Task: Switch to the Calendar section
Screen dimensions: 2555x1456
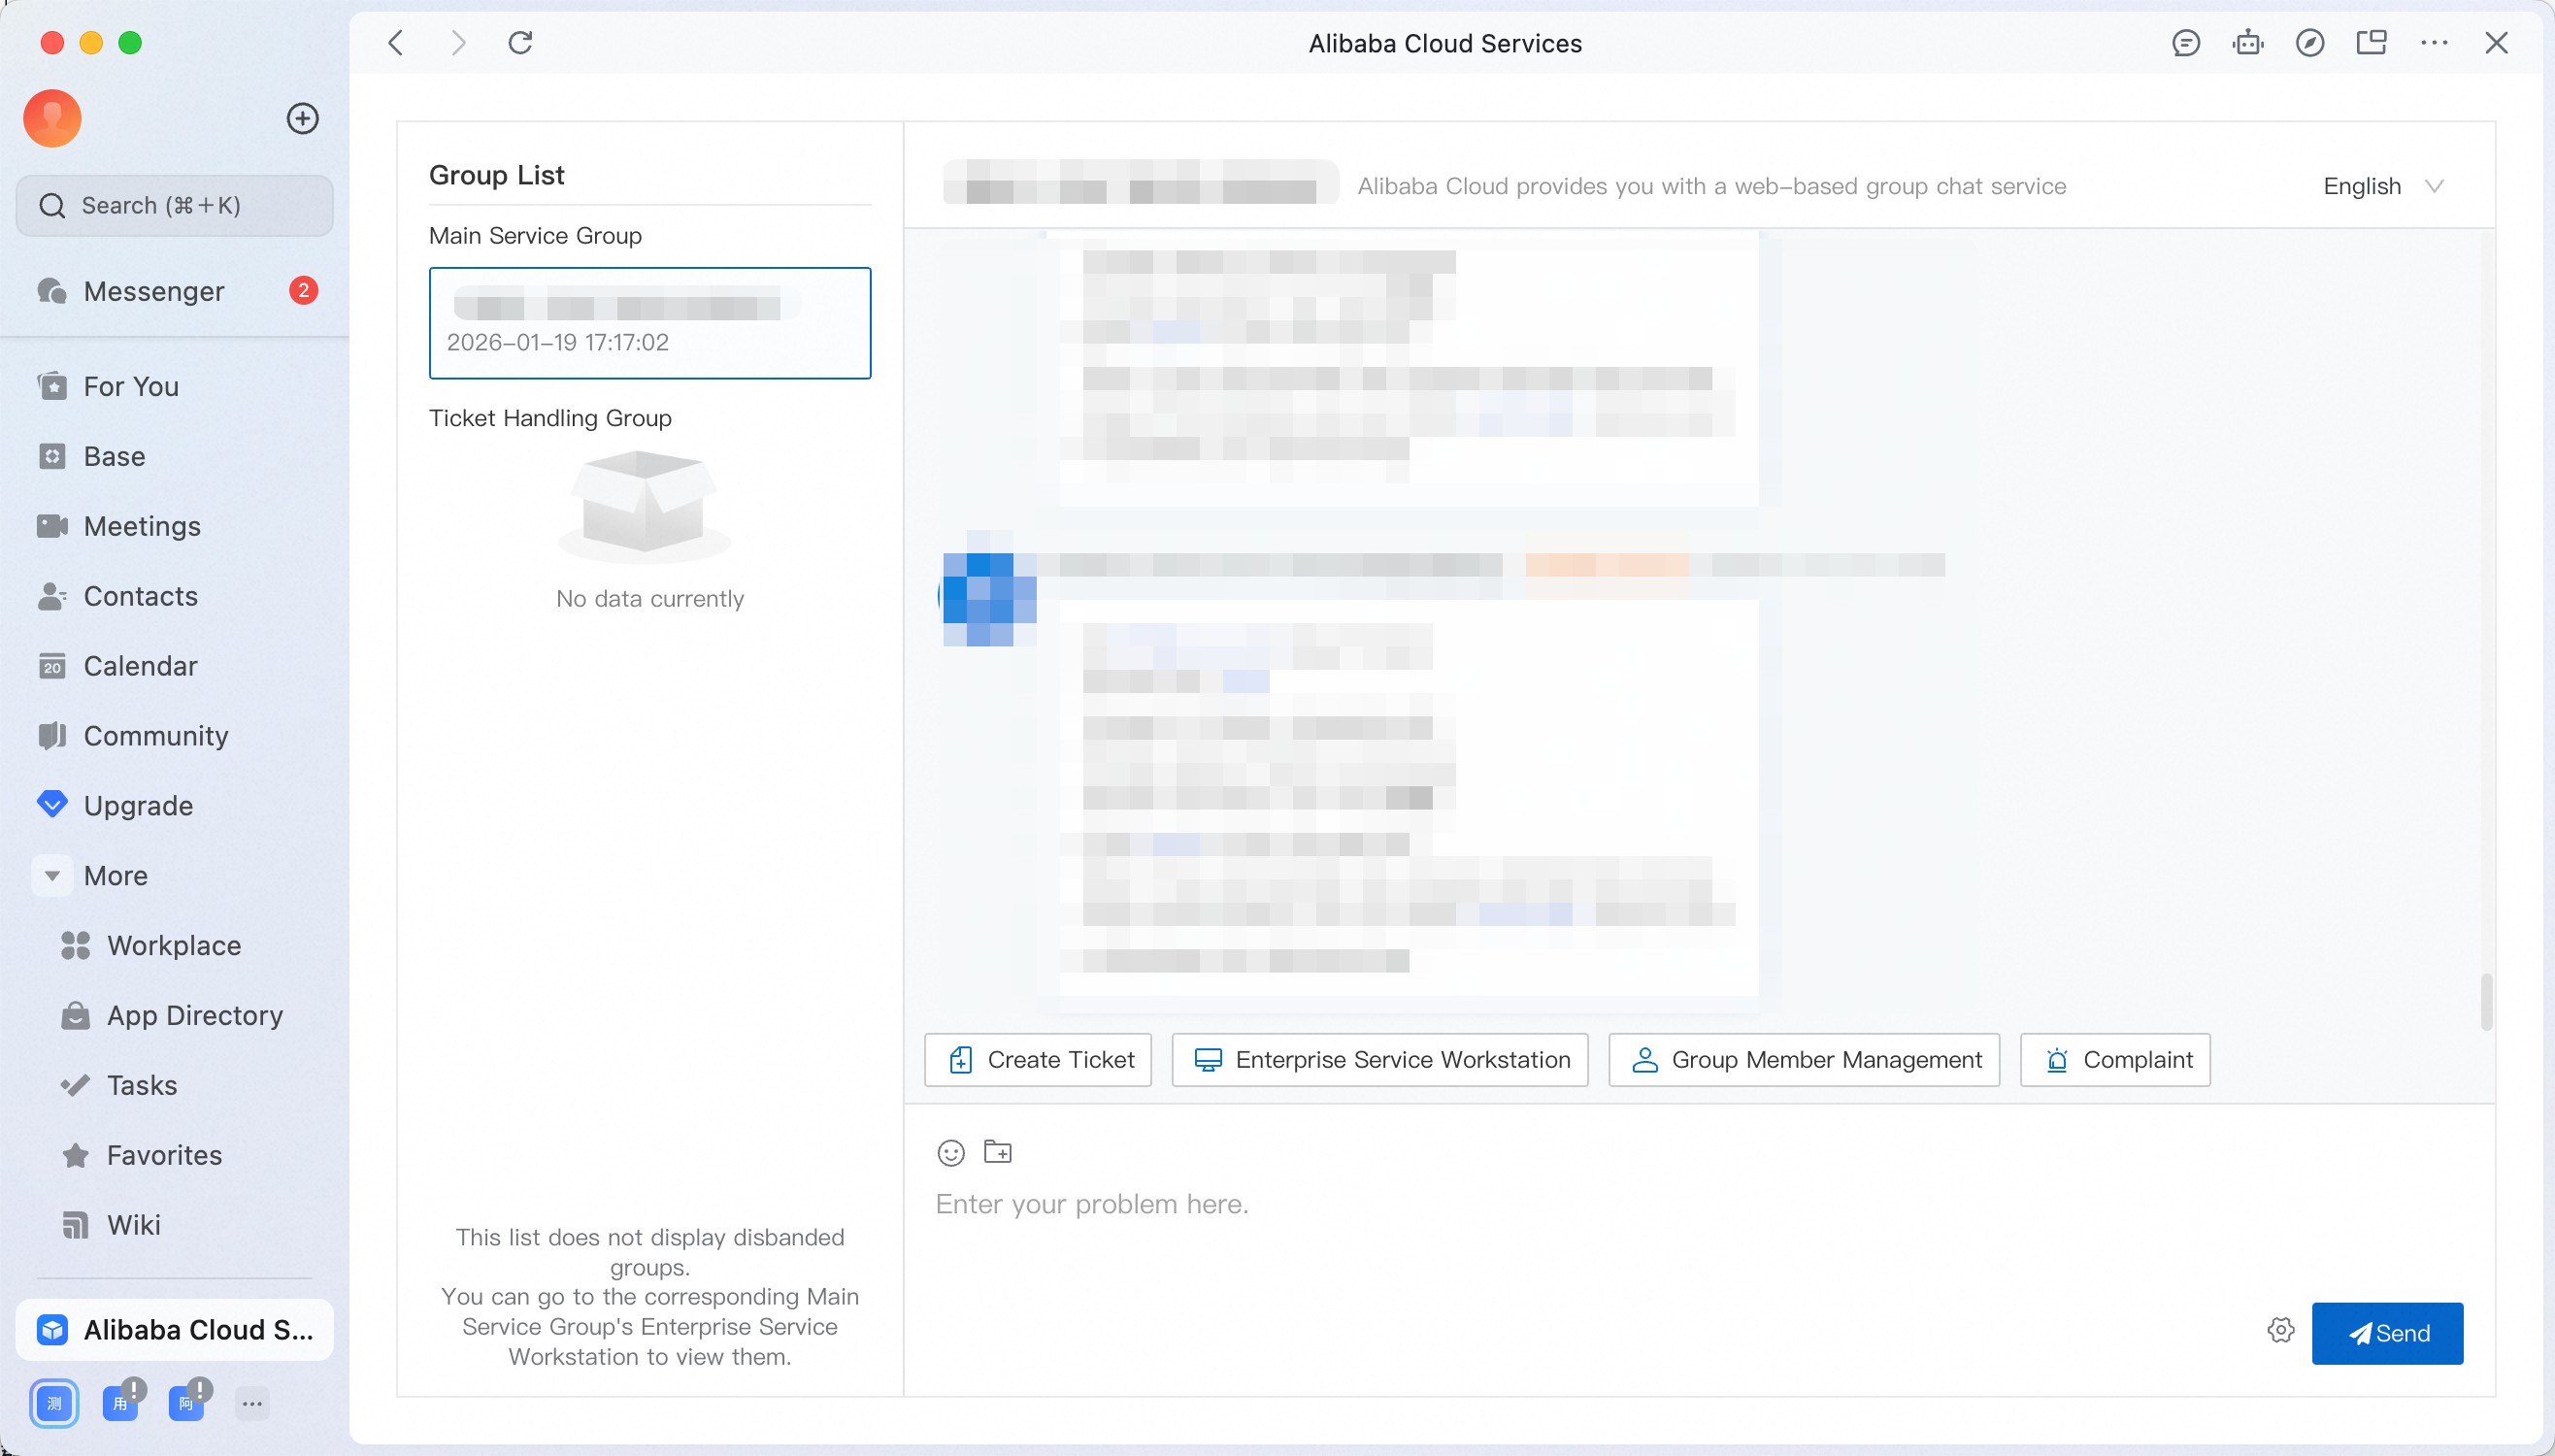Action: pos(140,666)
